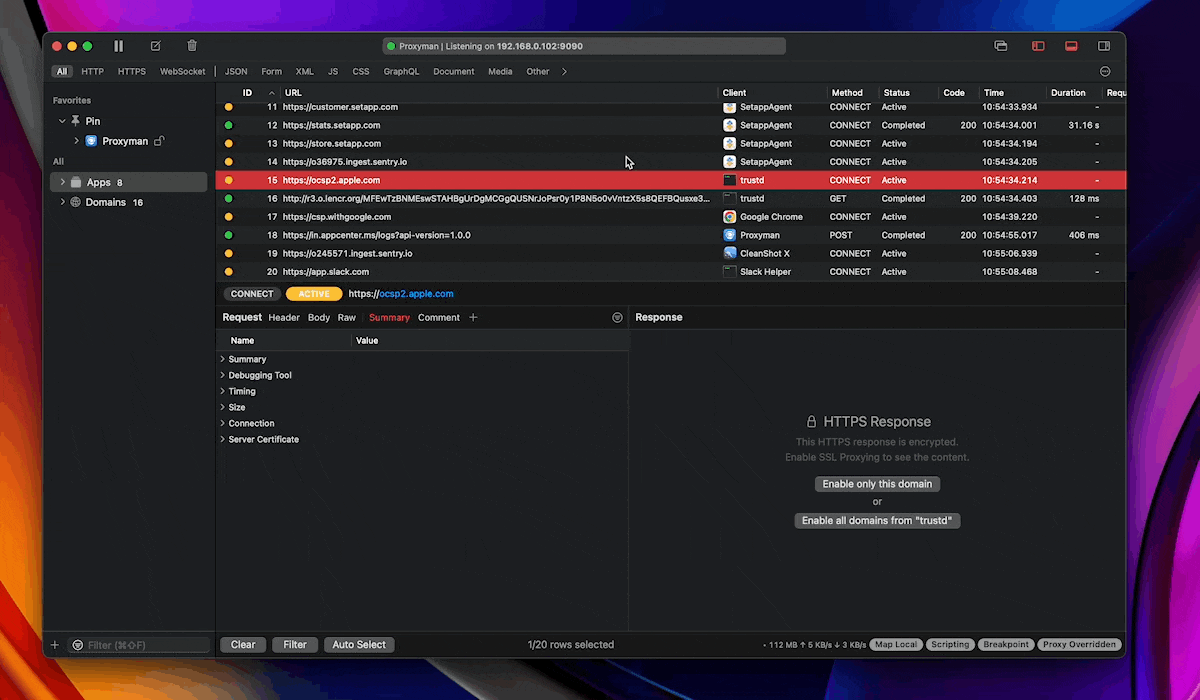1200x700 pixels.
Task: Click the orange status dot of row 17
Action: [228, 217]
